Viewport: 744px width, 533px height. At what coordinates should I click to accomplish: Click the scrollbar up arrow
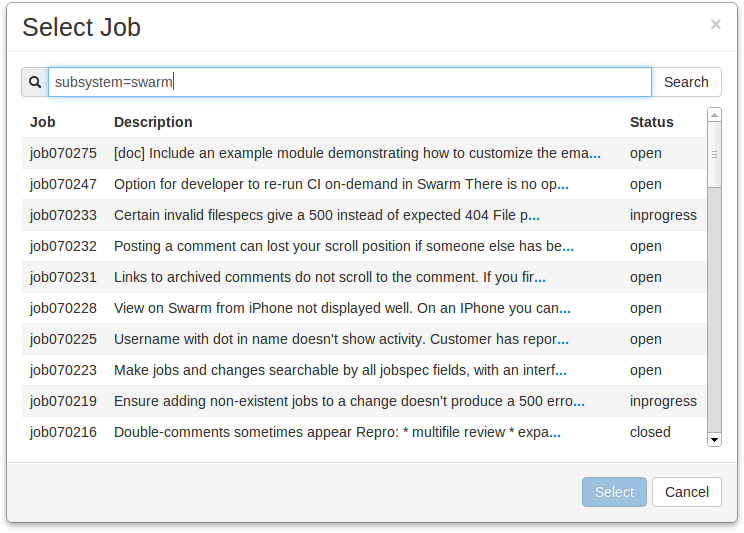coord(714,115)
